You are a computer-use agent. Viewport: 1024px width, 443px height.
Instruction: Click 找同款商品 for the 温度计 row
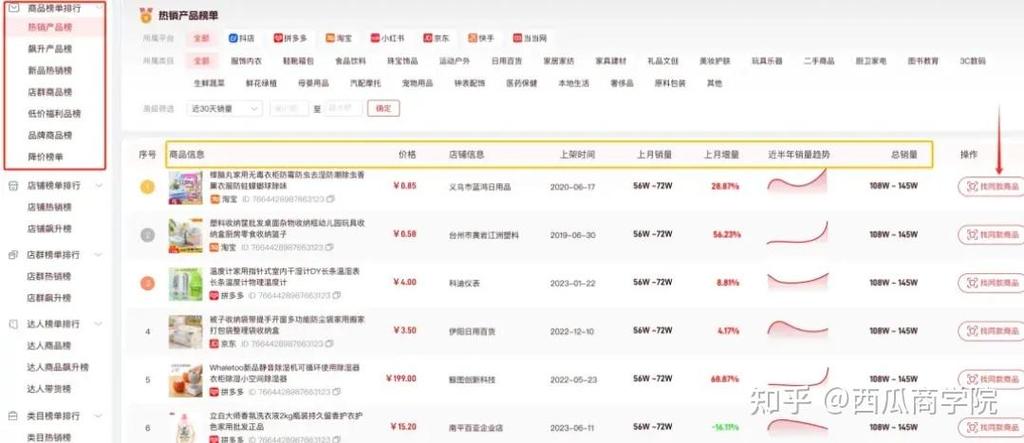[991, 283]
